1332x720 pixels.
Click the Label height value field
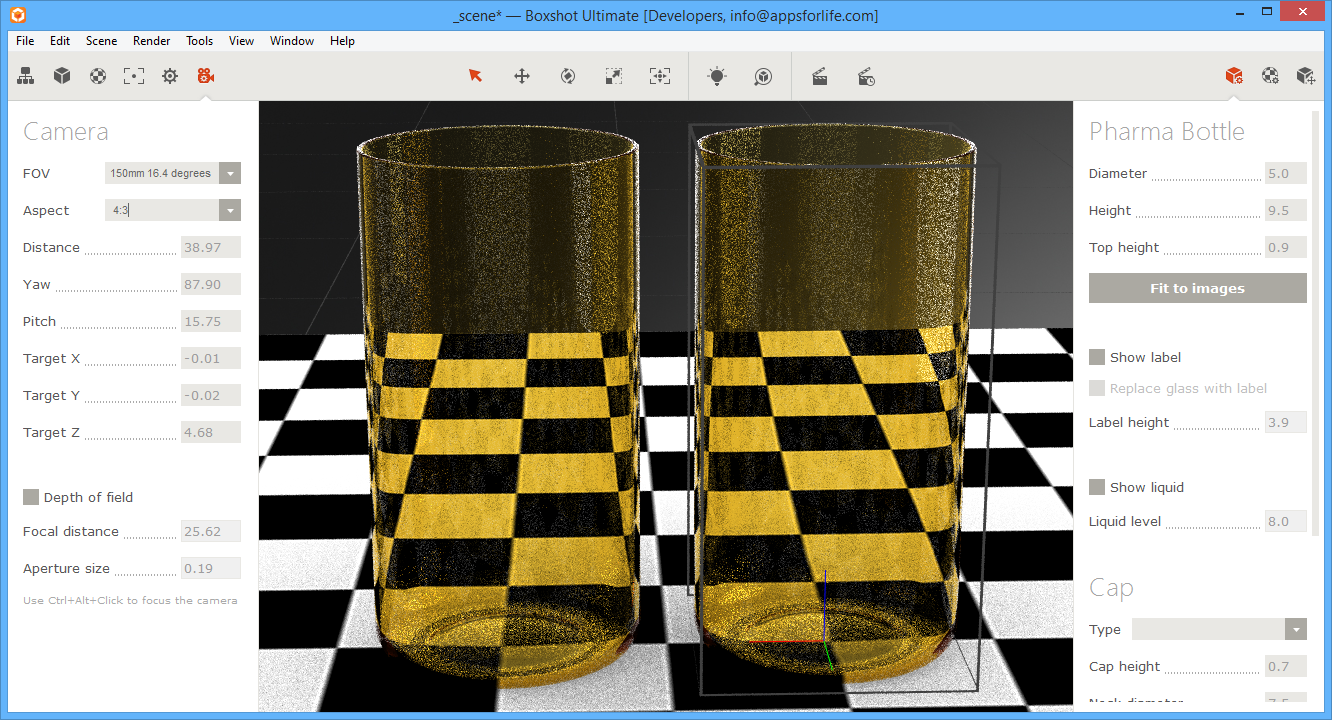1286,422
